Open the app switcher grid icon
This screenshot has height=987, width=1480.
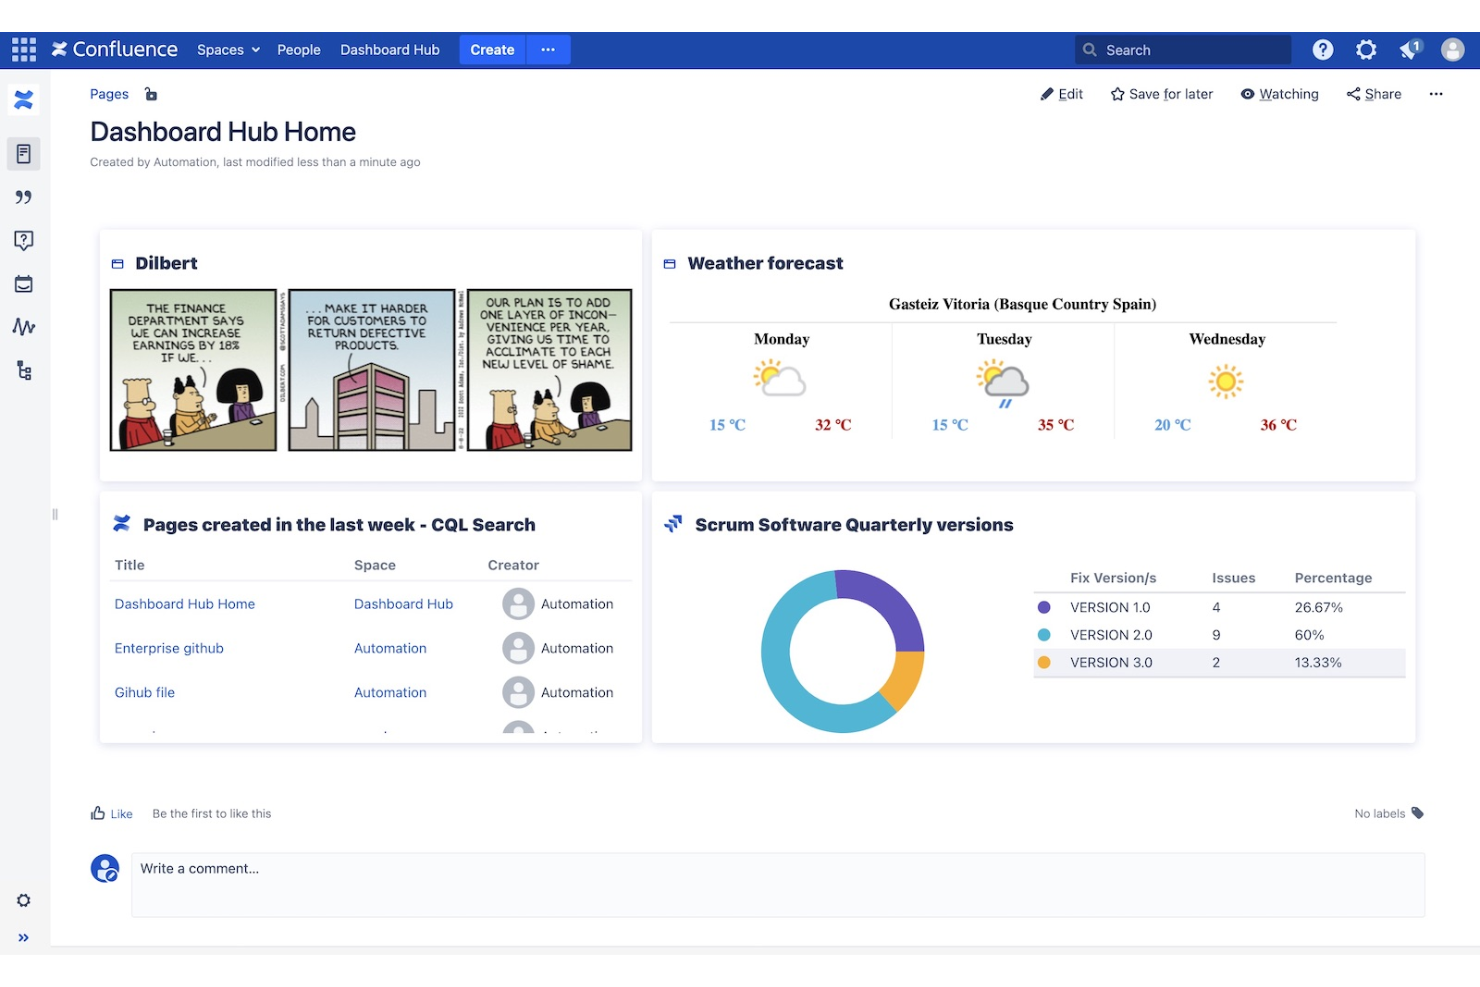pos(24,50)
